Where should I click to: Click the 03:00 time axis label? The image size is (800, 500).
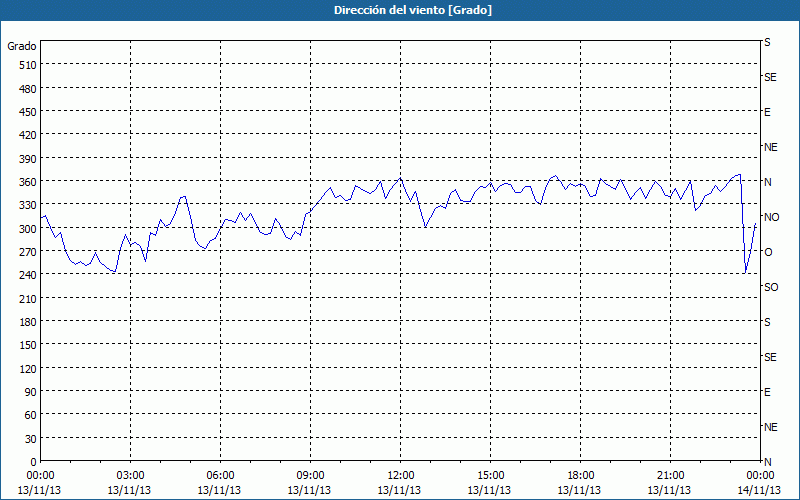131,476
